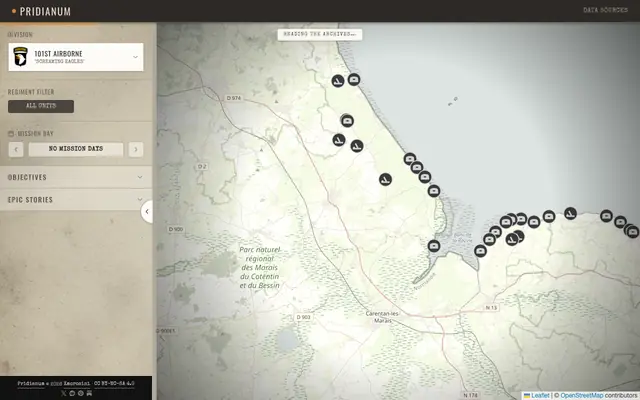Expand the division selector chevron

click(x=136, y=57)
